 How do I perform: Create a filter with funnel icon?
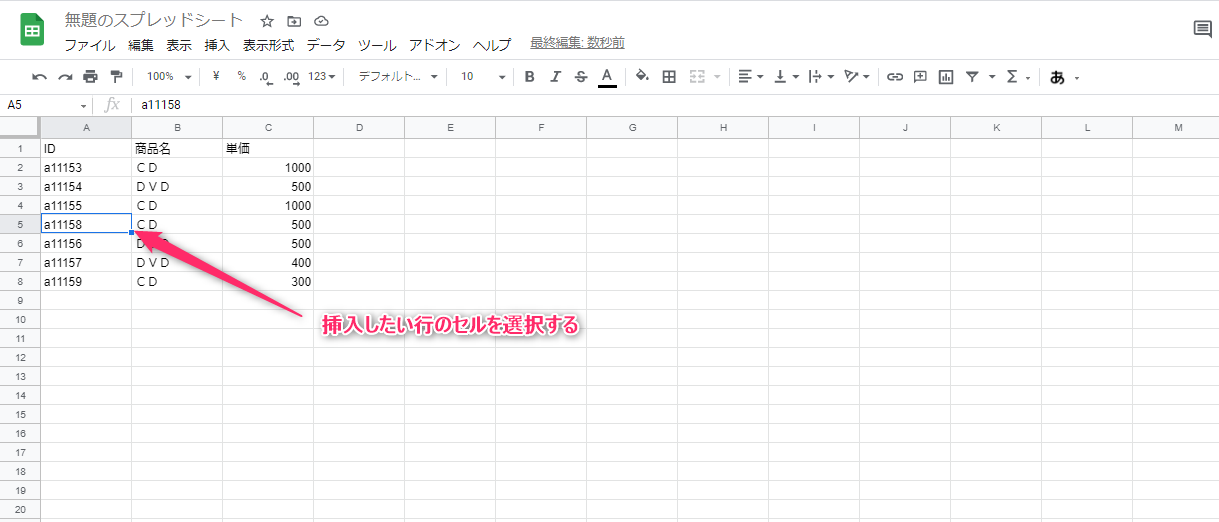[x=972, y=76]
